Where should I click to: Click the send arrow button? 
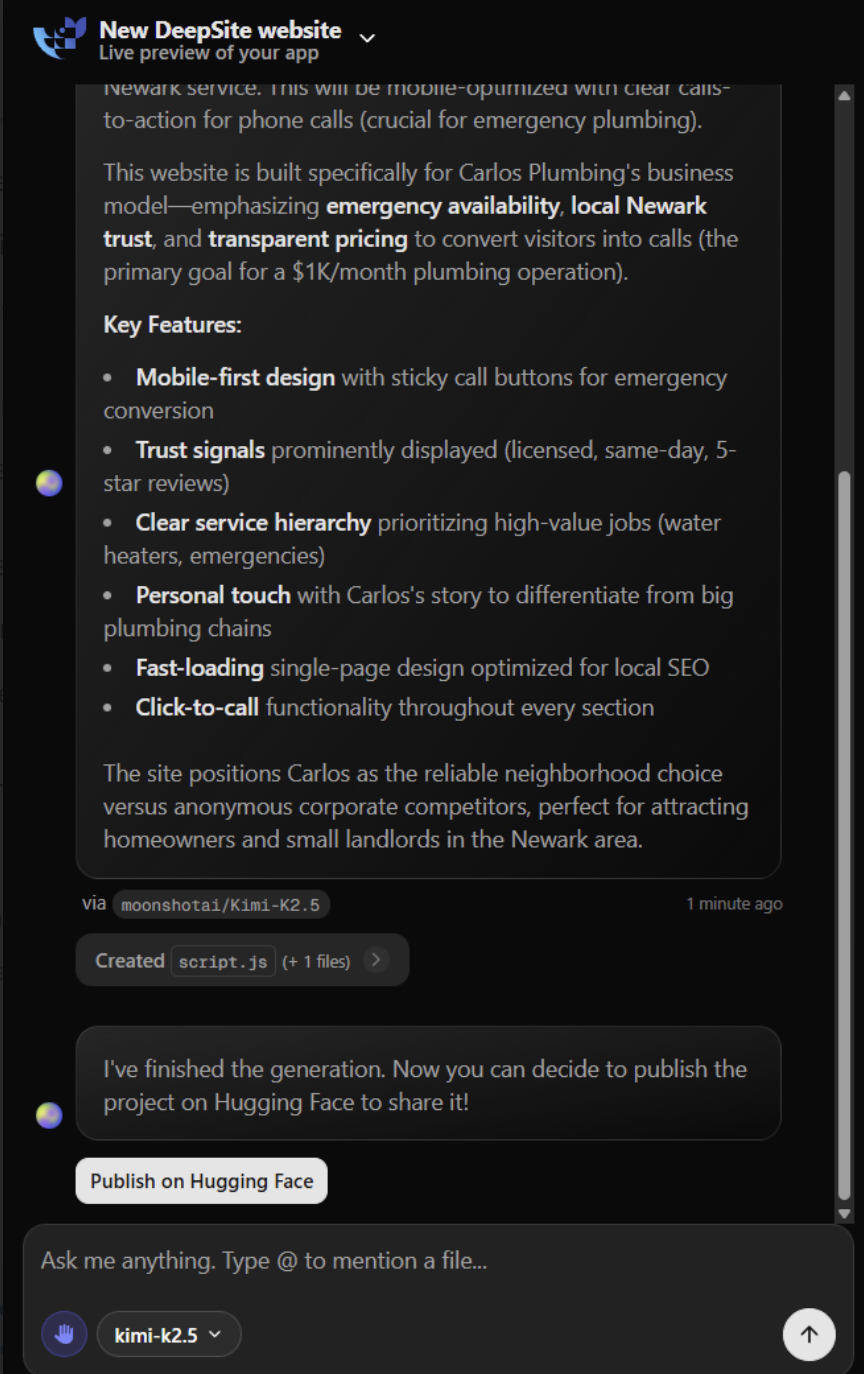point(809,1334)
